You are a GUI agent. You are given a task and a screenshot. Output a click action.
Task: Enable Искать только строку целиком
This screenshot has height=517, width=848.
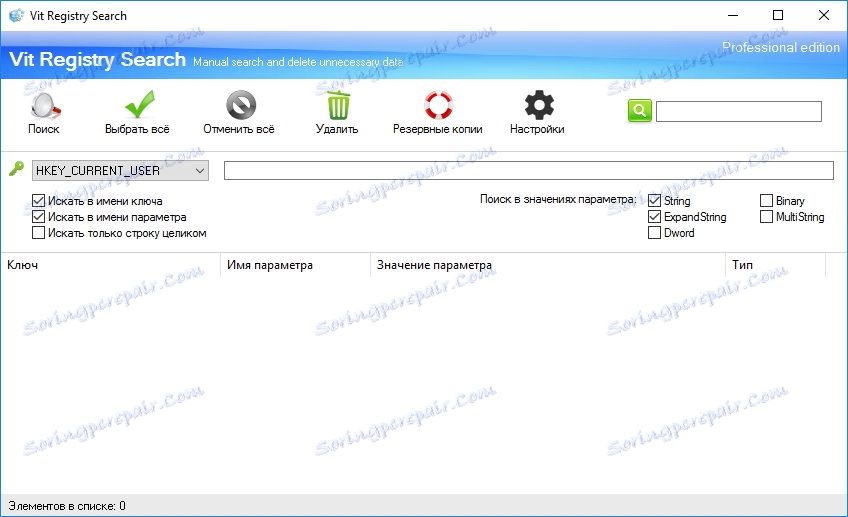[38, 233]
